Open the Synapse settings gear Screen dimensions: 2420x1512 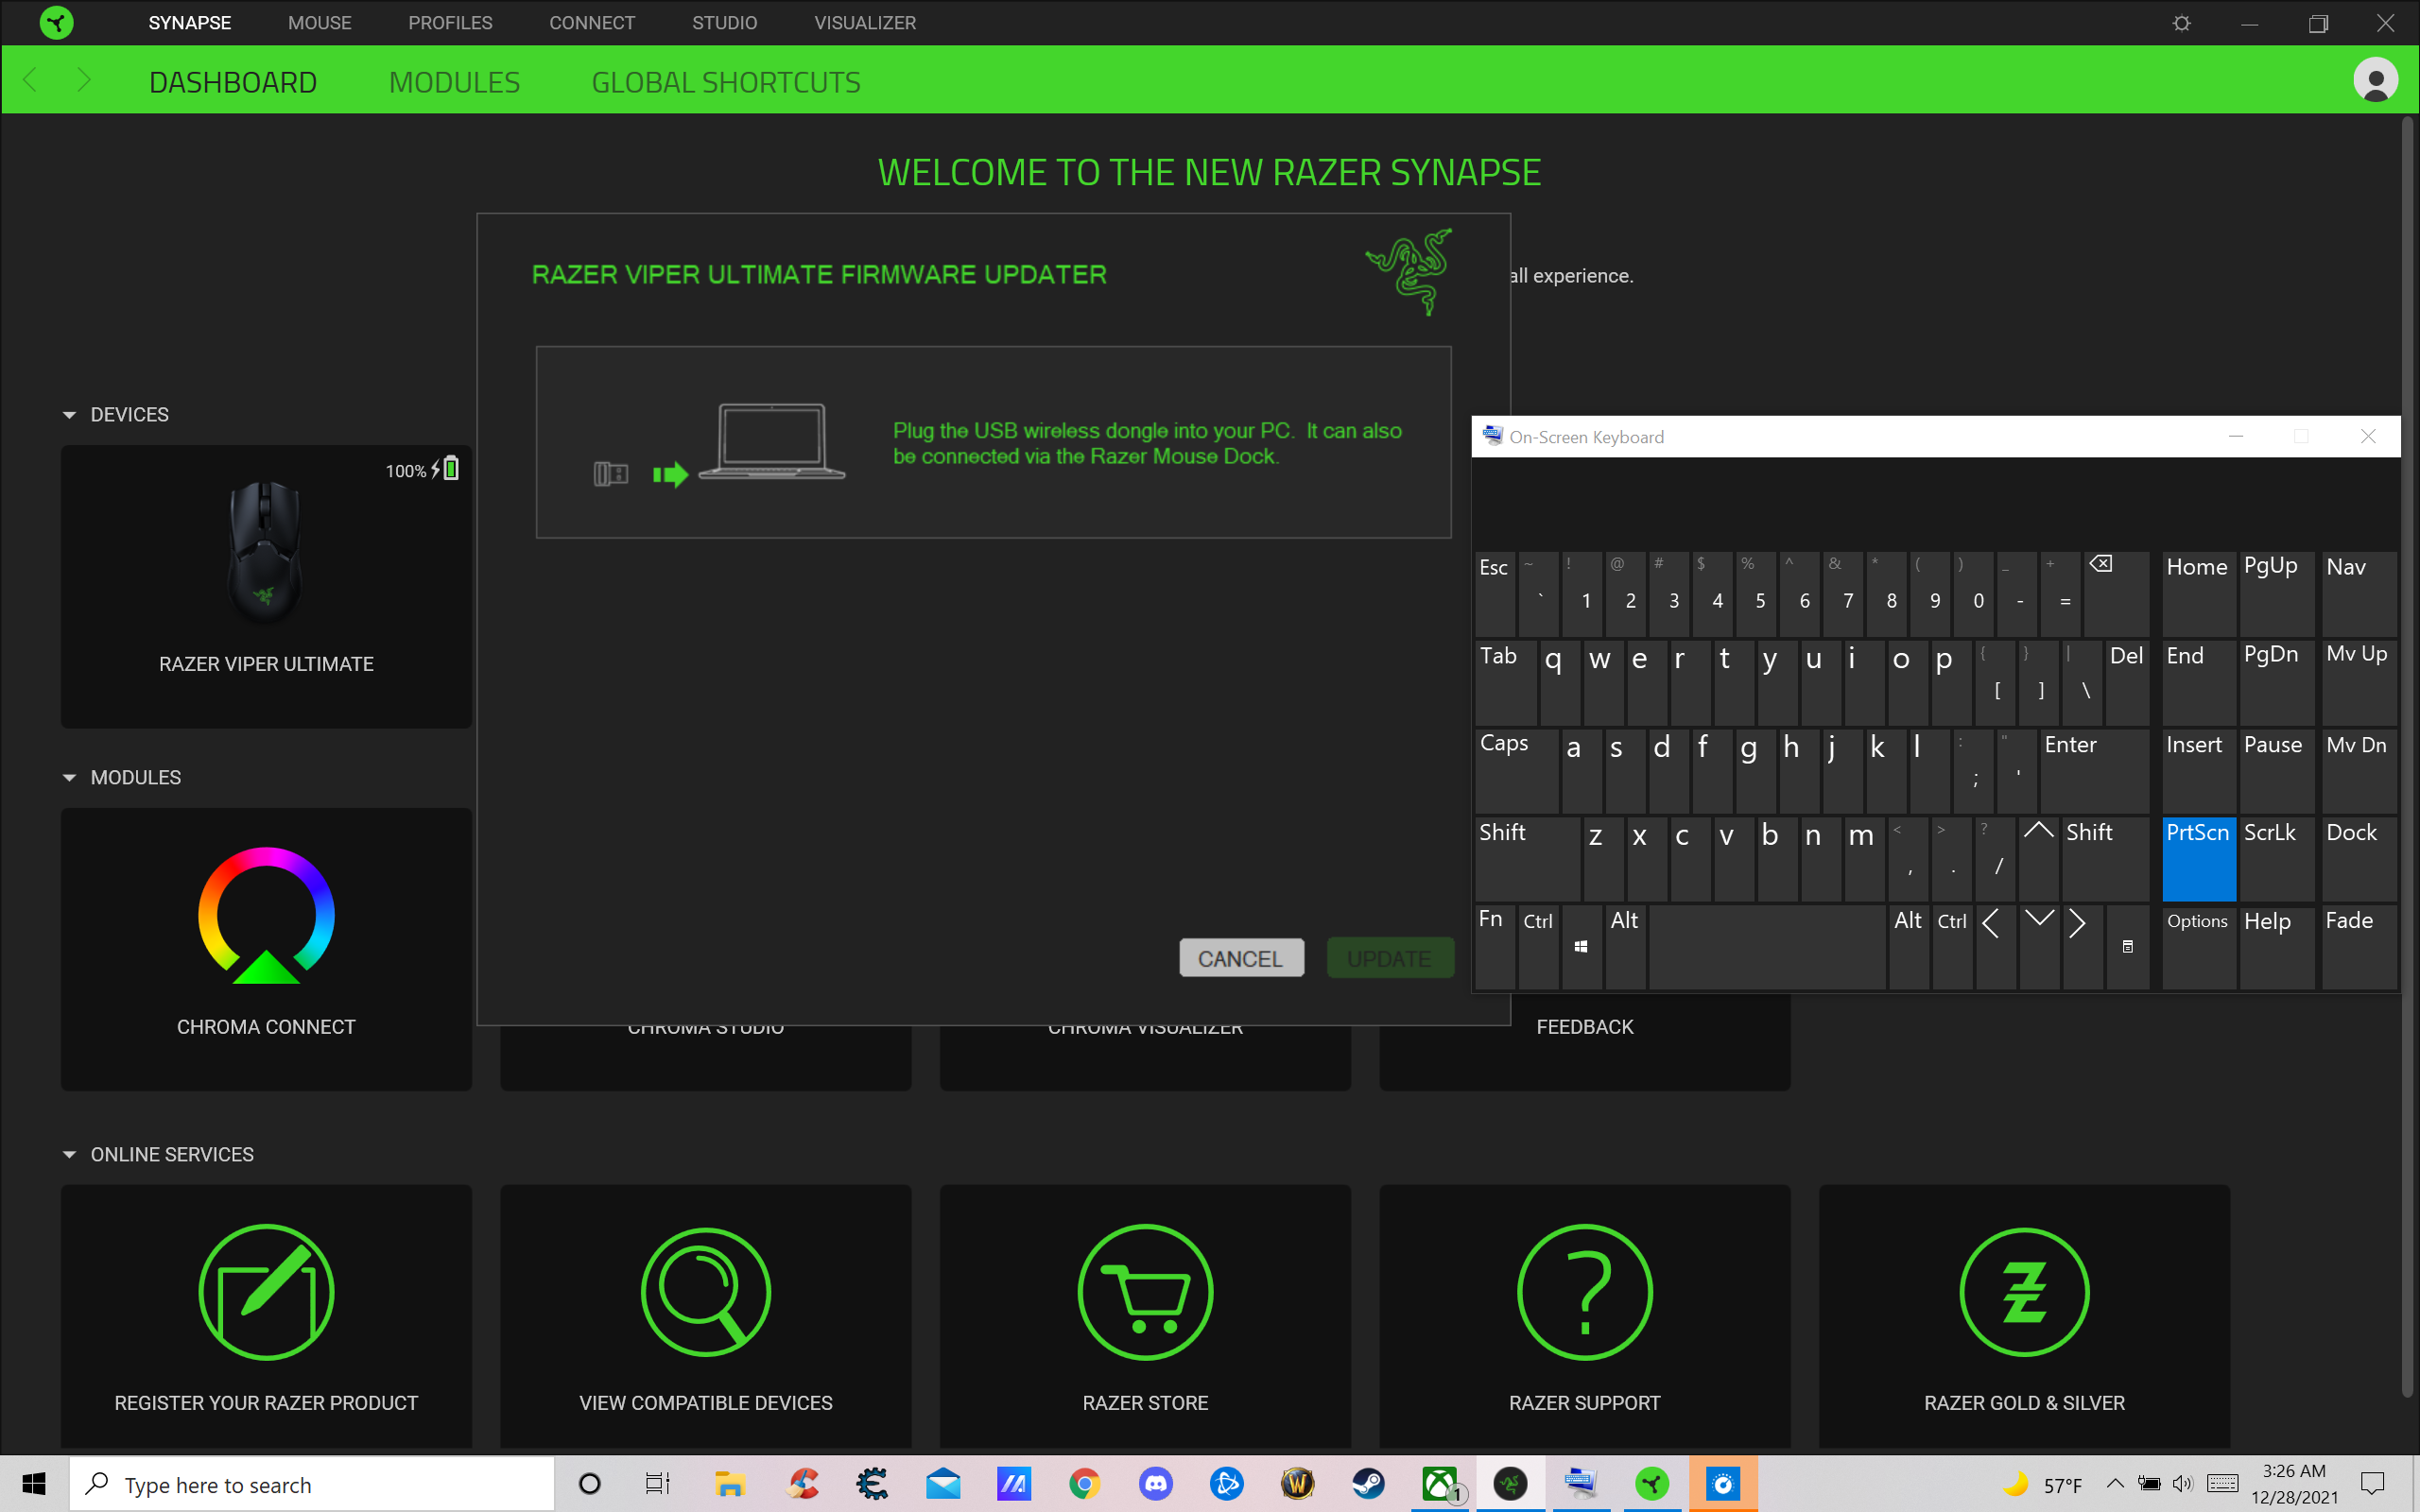point(2181,23)
